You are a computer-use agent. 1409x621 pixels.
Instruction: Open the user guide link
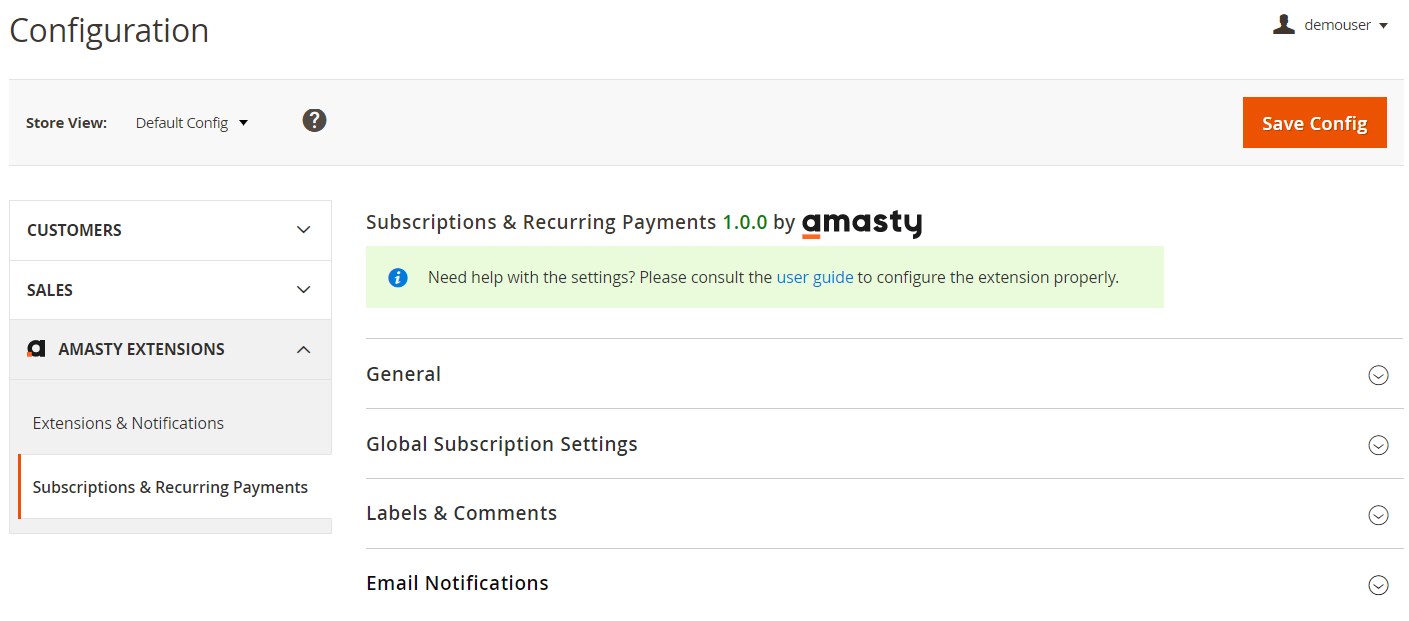tap(815, 277)
